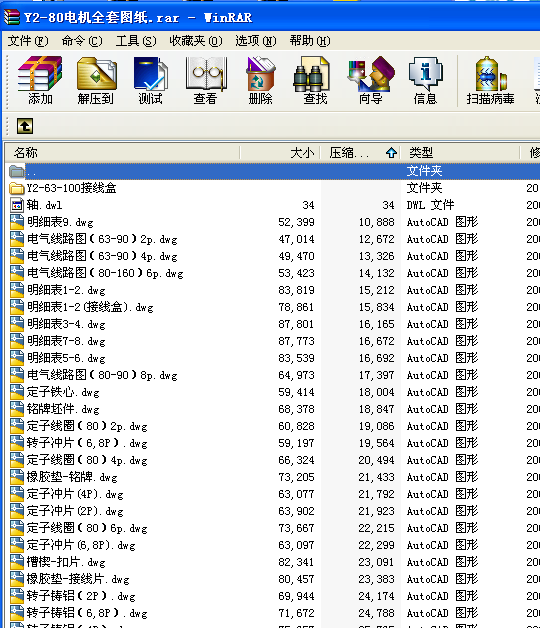This screenshot has height=628, width=540.
Task: Click the 删除 (Delete) toolbar icon
Action: (x=260, y=81)
